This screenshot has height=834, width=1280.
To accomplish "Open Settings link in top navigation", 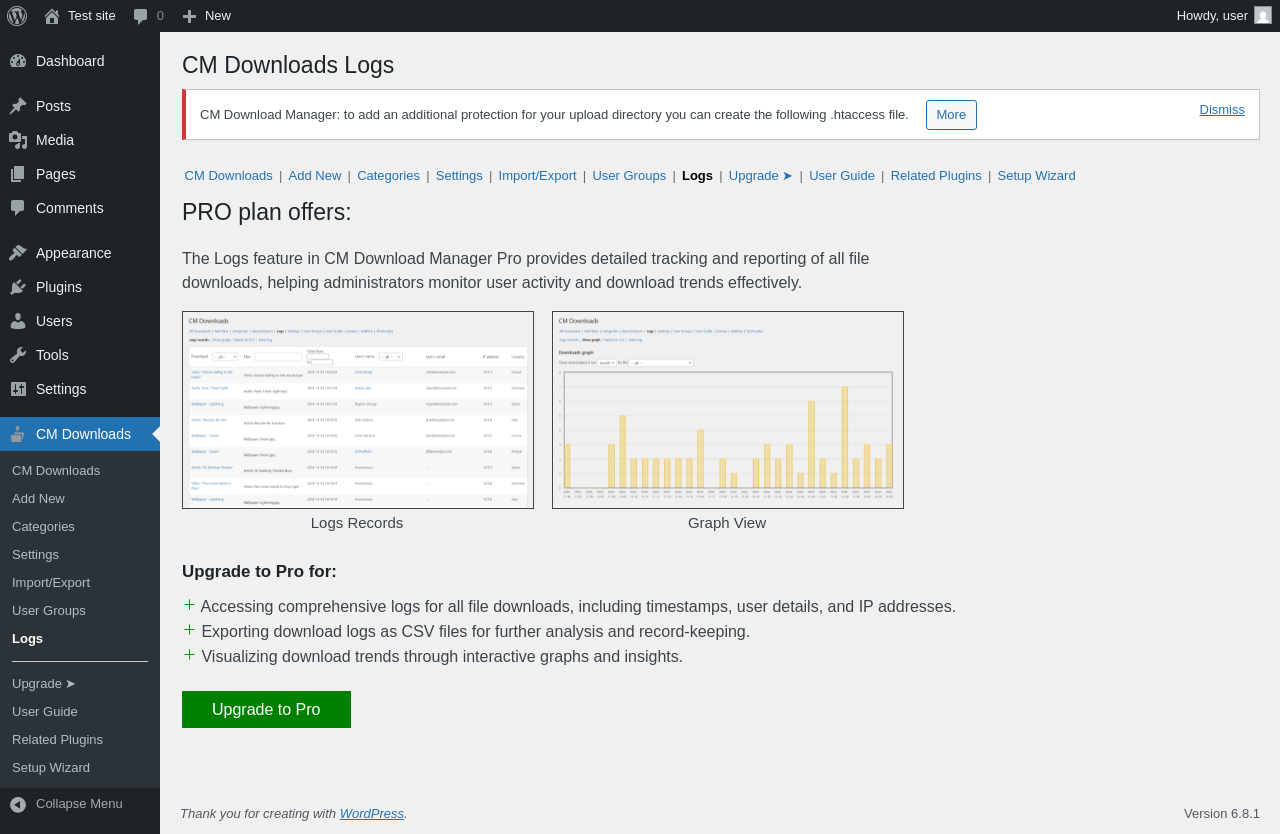I will point(459,175).
